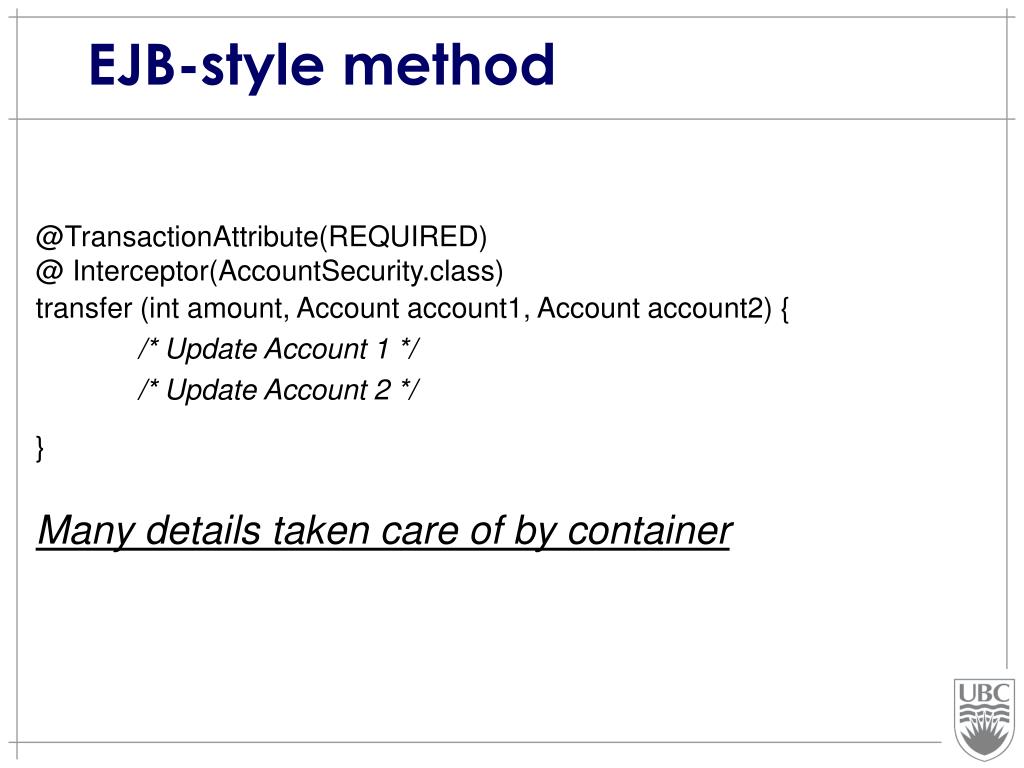This screenshot has width=1024, height=768.
Task: Click the 'Account account1' parameter
Action: point(409,309)
